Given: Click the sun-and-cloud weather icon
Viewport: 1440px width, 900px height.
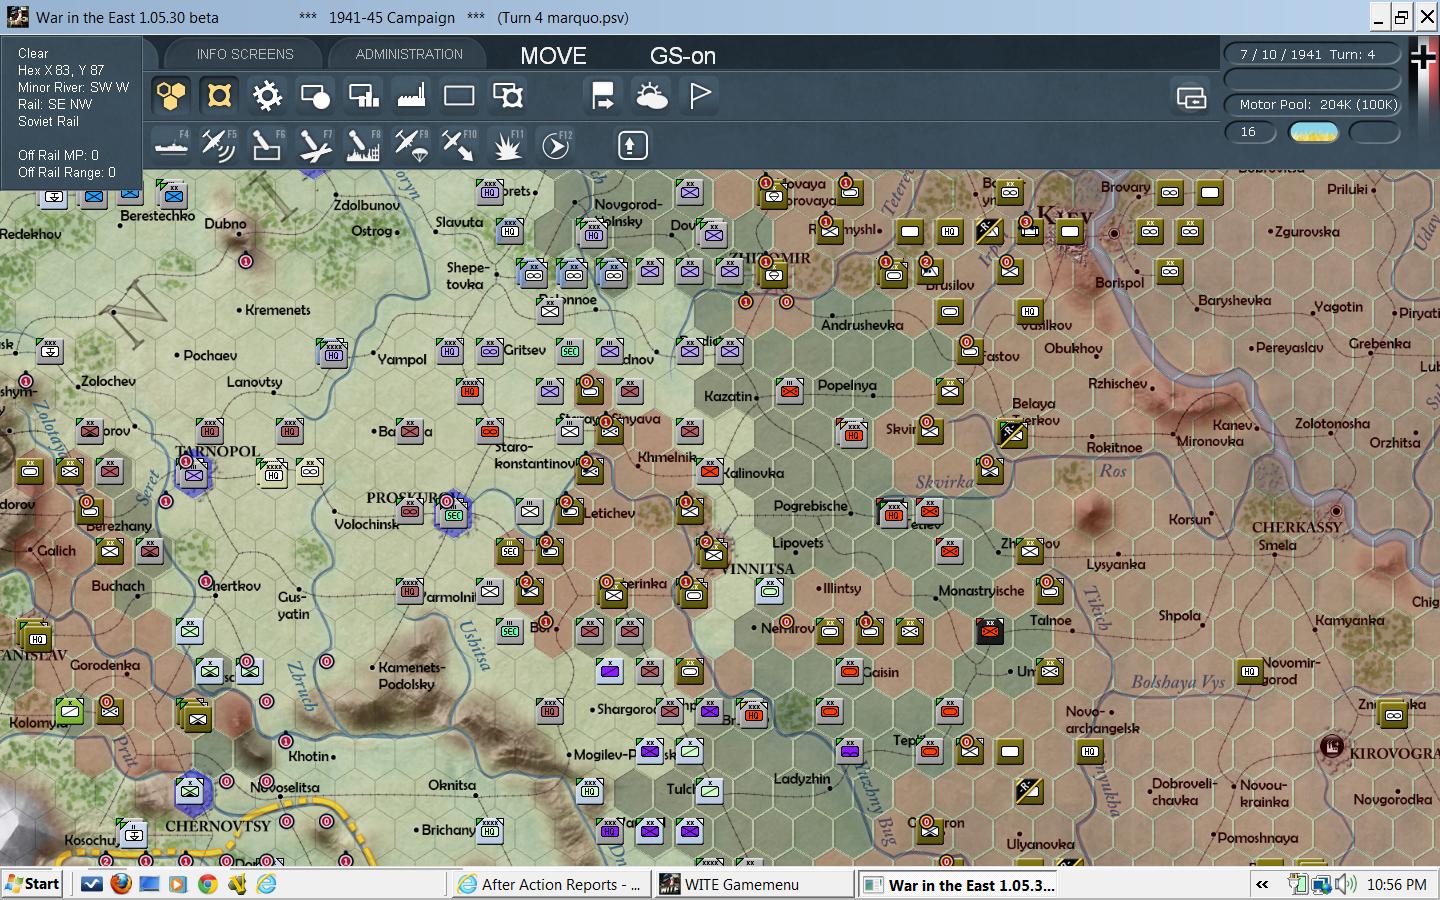Looking at the screenshot, I should (651, 96).
